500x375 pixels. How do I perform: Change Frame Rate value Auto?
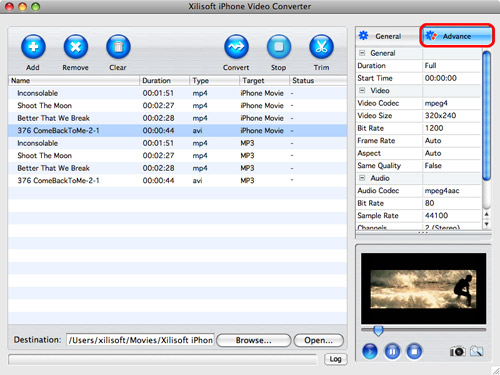click(452, 141)
